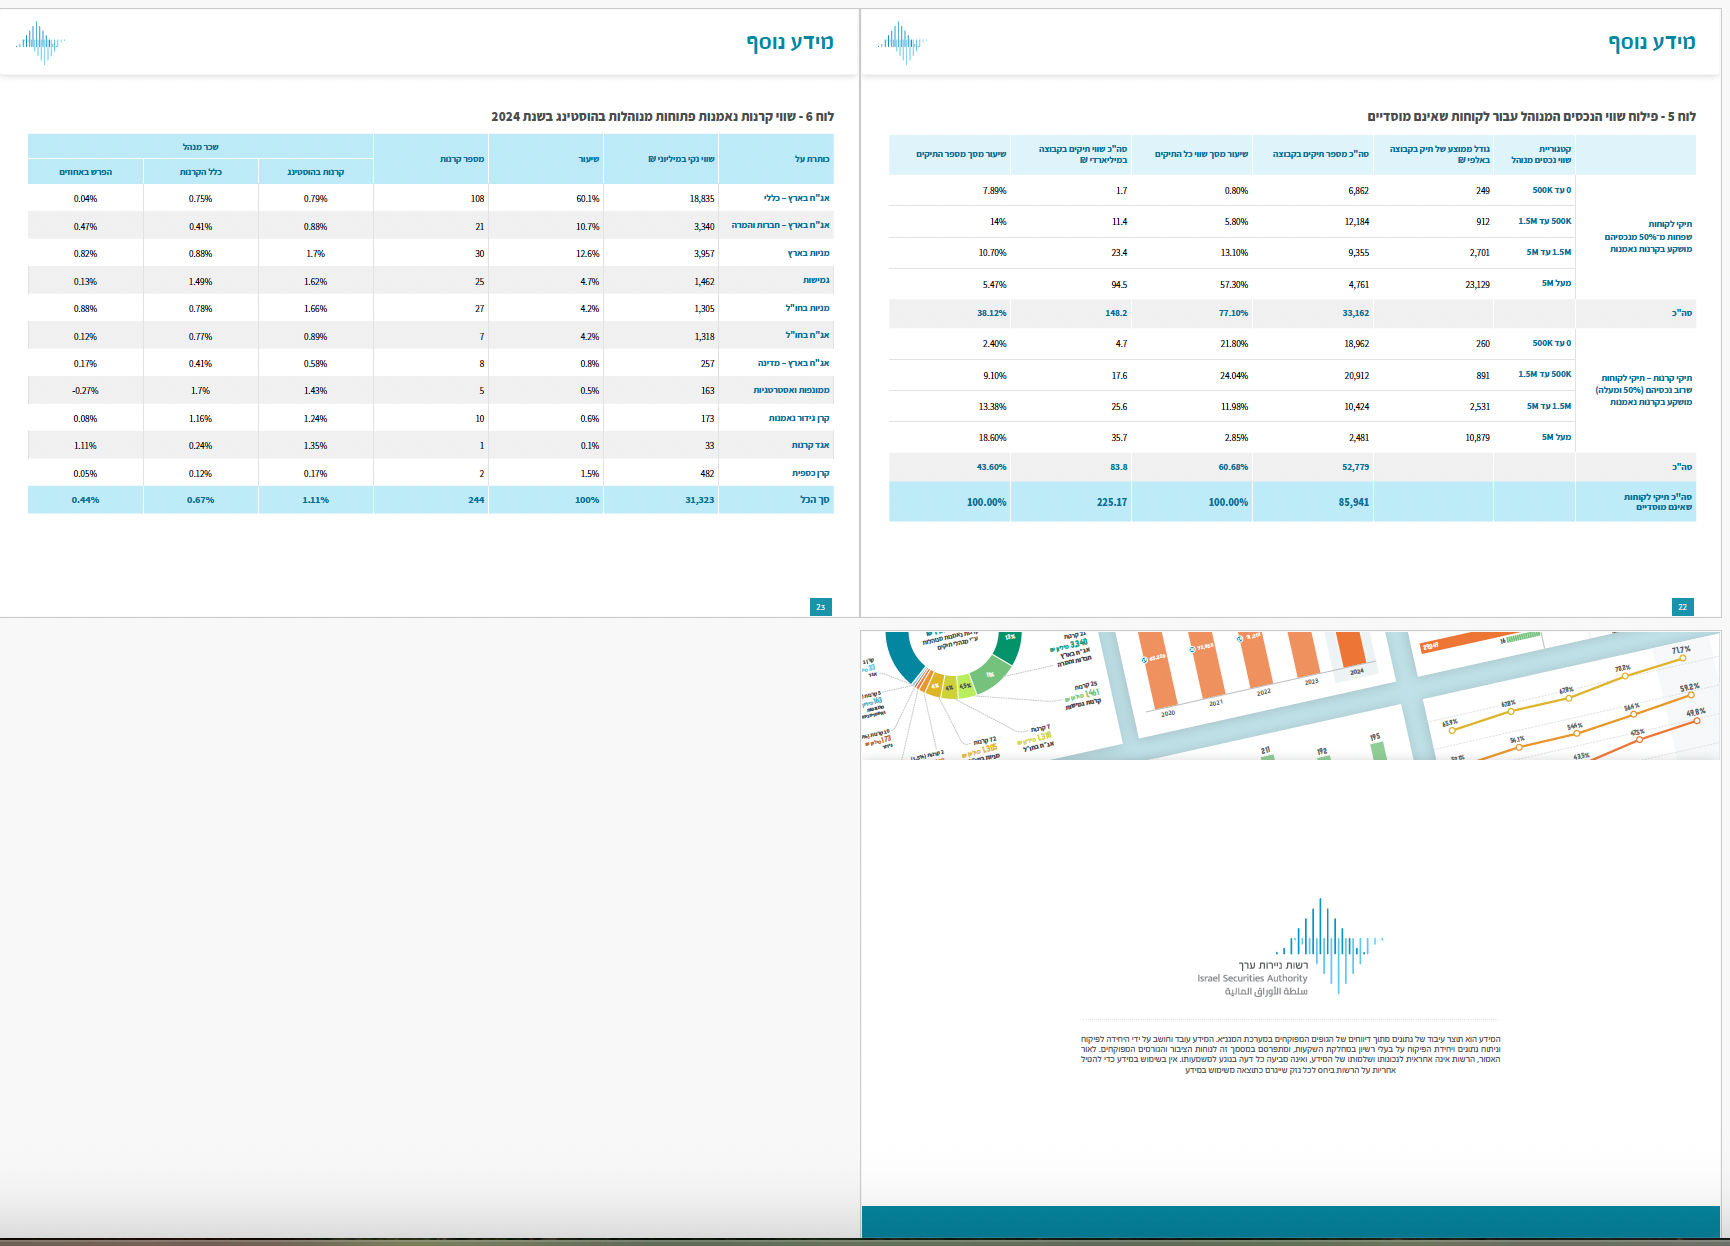
Task: Click the 23,129 average size cell
Action: click(x=1477, y=285)
